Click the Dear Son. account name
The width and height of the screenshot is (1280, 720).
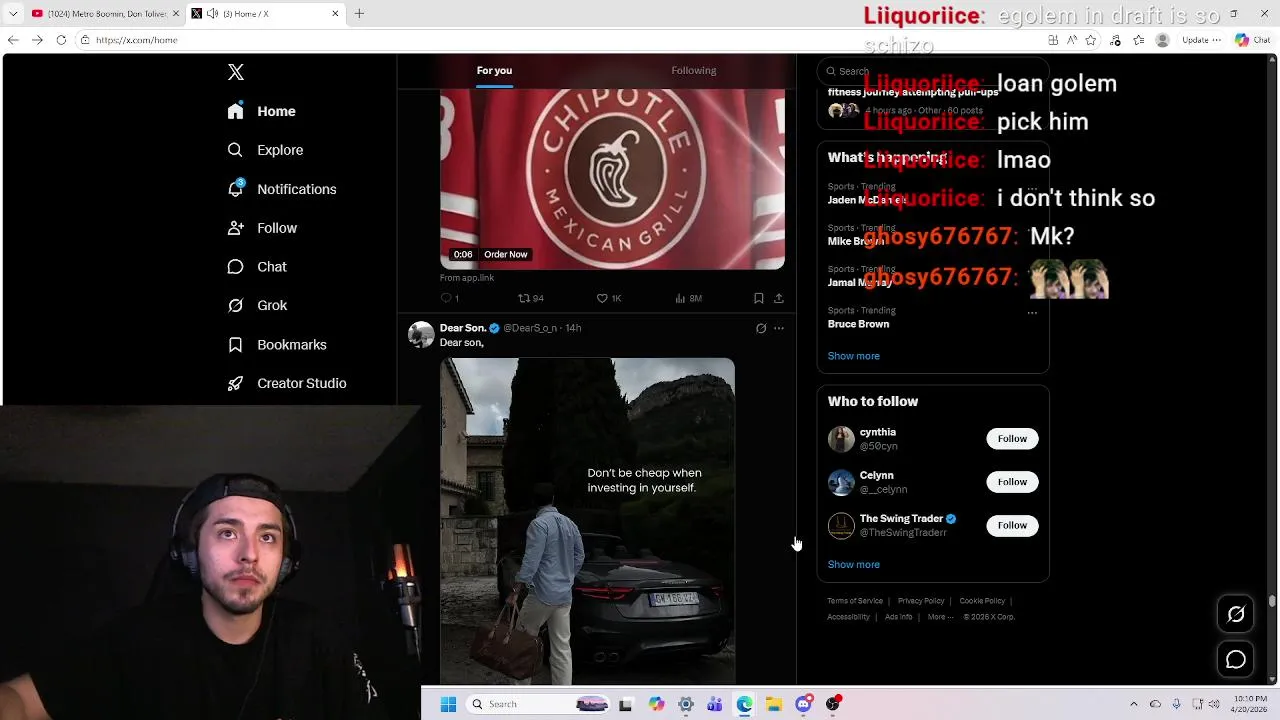tap(463, 328)
